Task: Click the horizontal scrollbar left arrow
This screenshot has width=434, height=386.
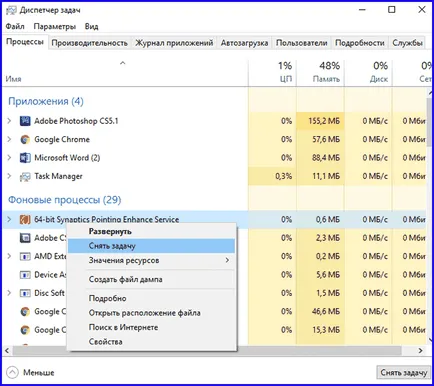Action: (7, 350)
